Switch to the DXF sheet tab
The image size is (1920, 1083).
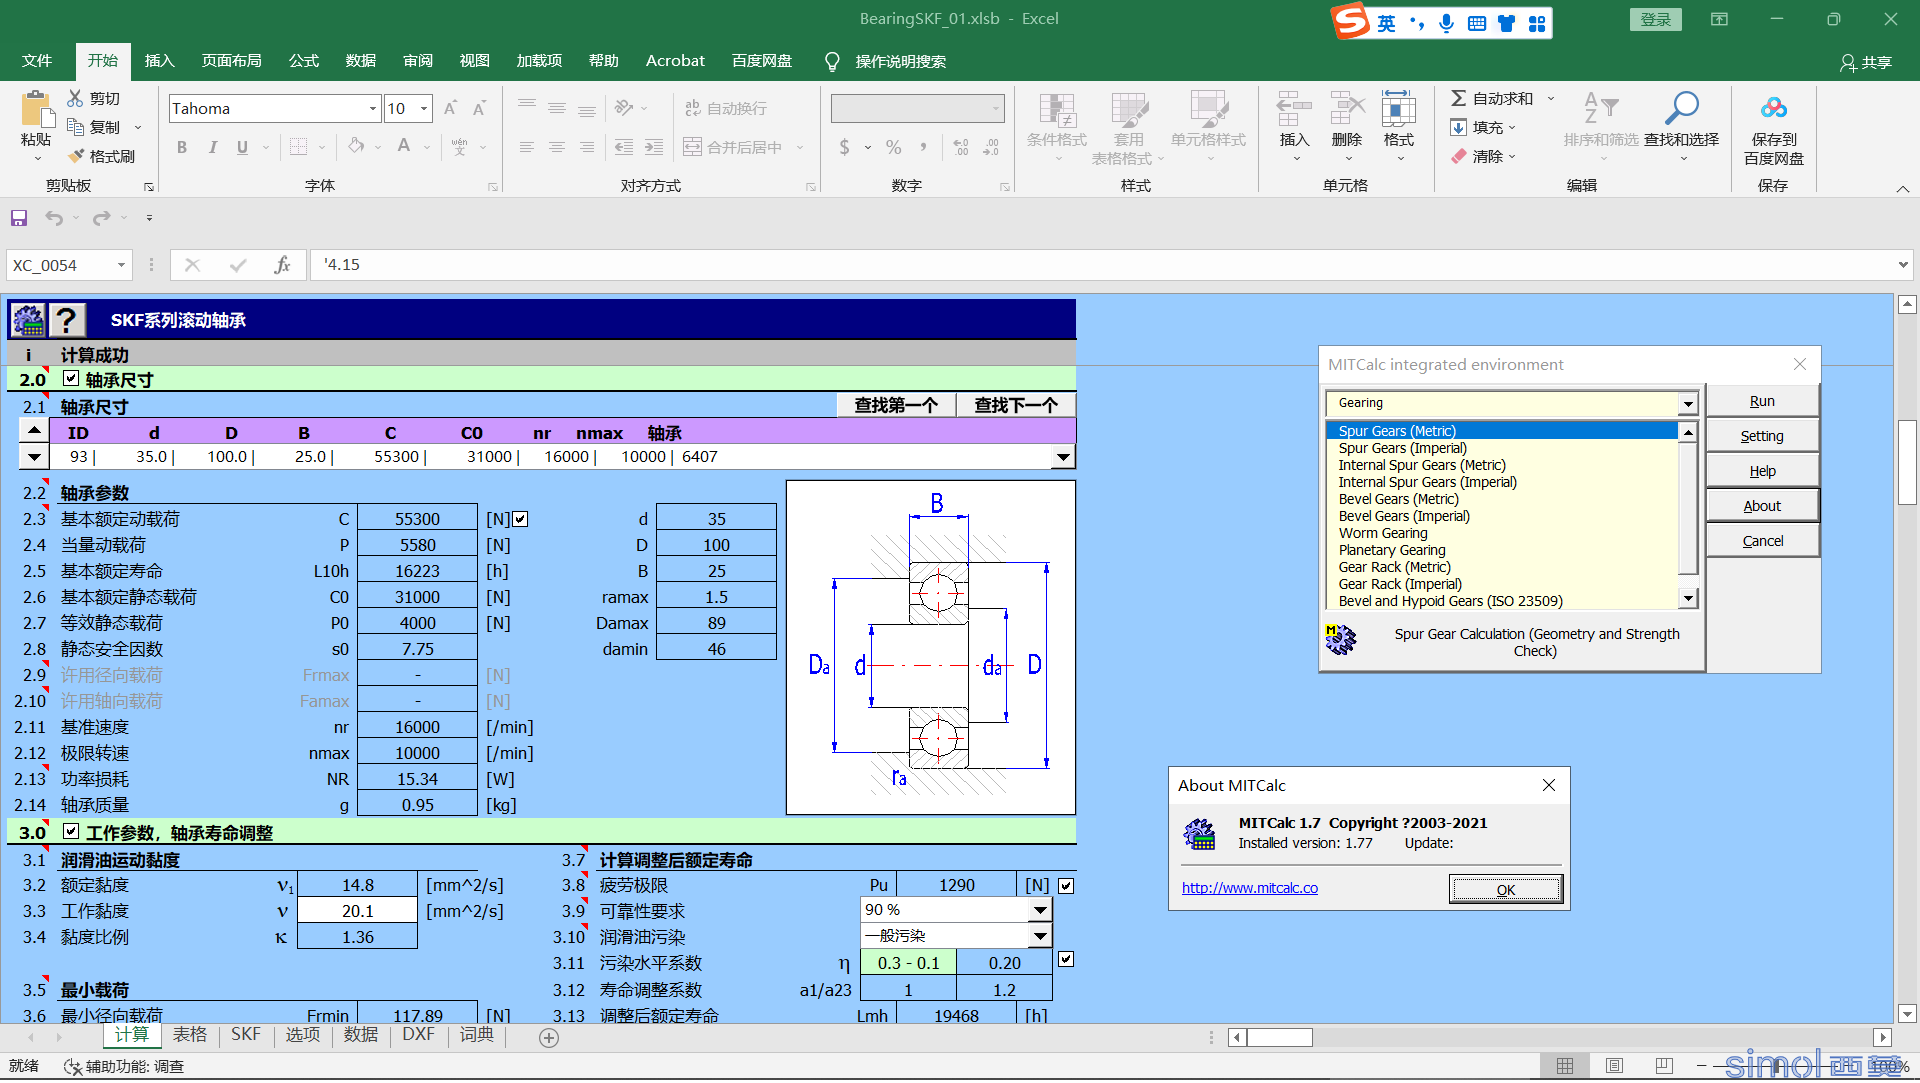[418, 1035]
